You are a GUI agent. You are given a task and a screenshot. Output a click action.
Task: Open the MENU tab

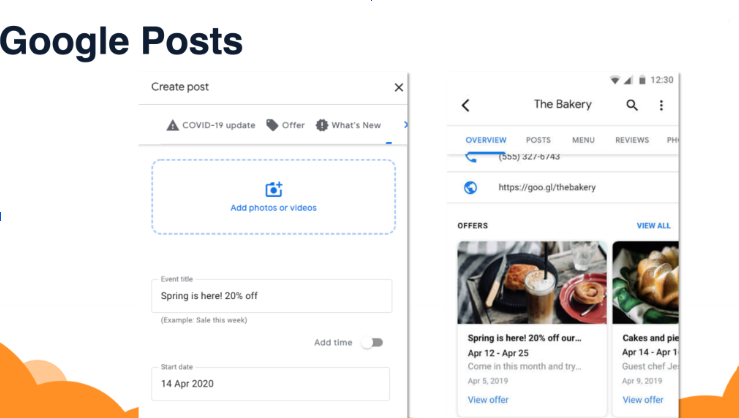click(583, 140)
